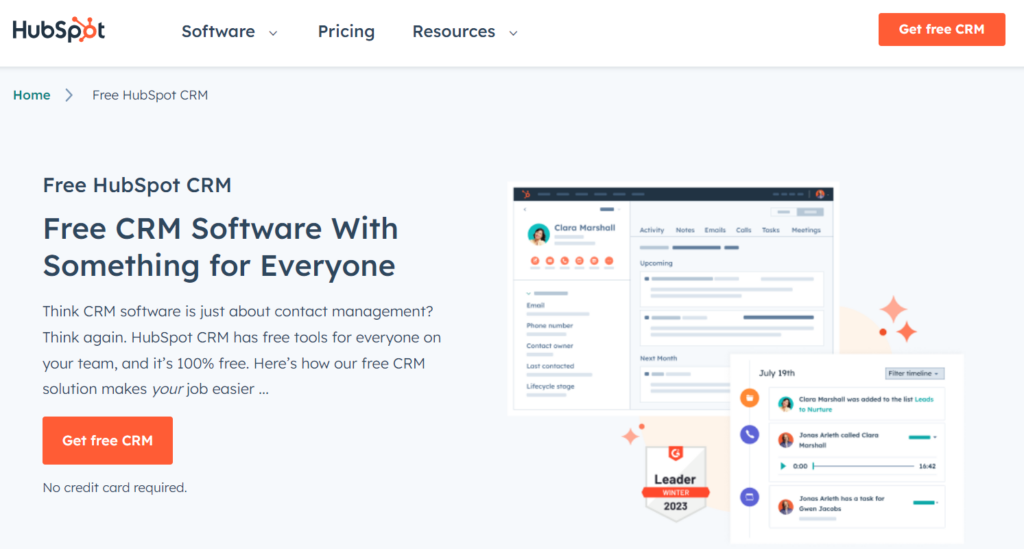Collapse the section chevron above Email field
1024x549 pixels.
(x=528, y=294)
